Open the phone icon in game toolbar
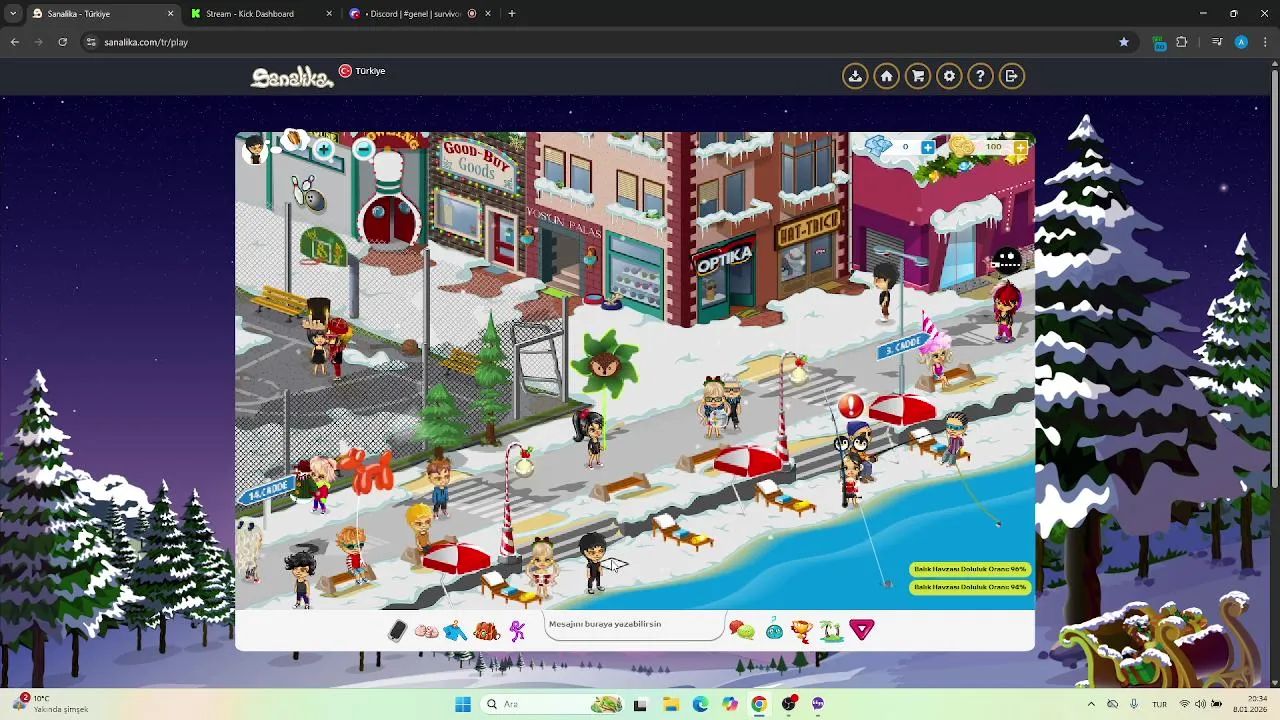Image resolution: width=1280 pixels, height=720 pixels. coord(397,630)
